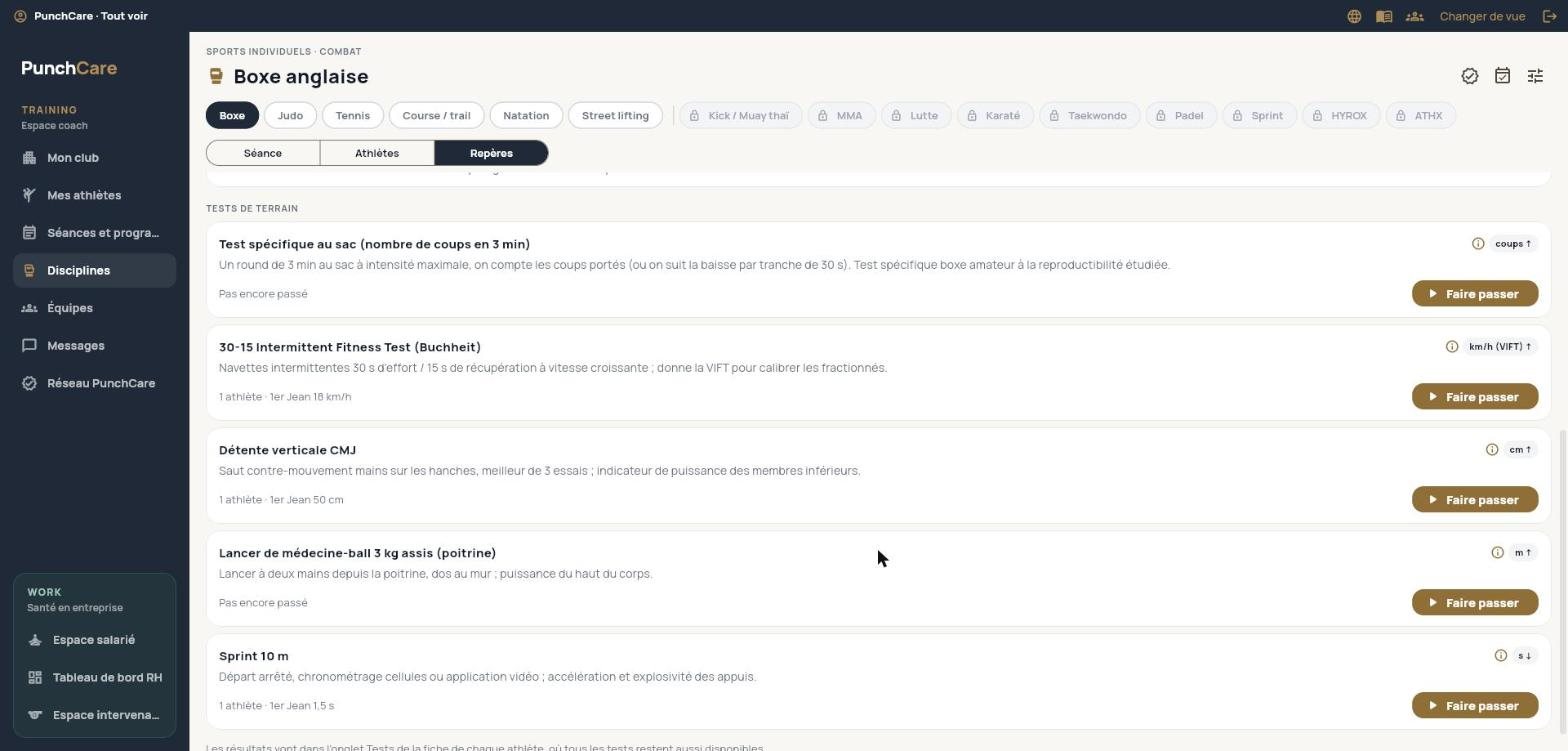Click the 'km/h (VIFT) ↑' unit badge

point(1500,347)
